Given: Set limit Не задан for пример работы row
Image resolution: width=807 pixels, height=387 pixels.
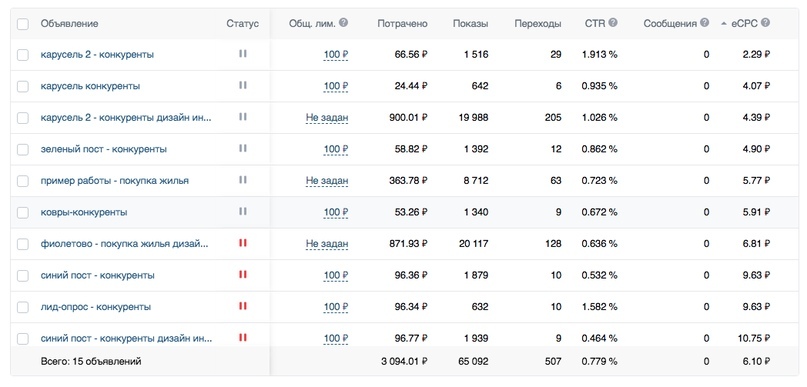Looking at the screenshot, I should [x=327, y=181].
